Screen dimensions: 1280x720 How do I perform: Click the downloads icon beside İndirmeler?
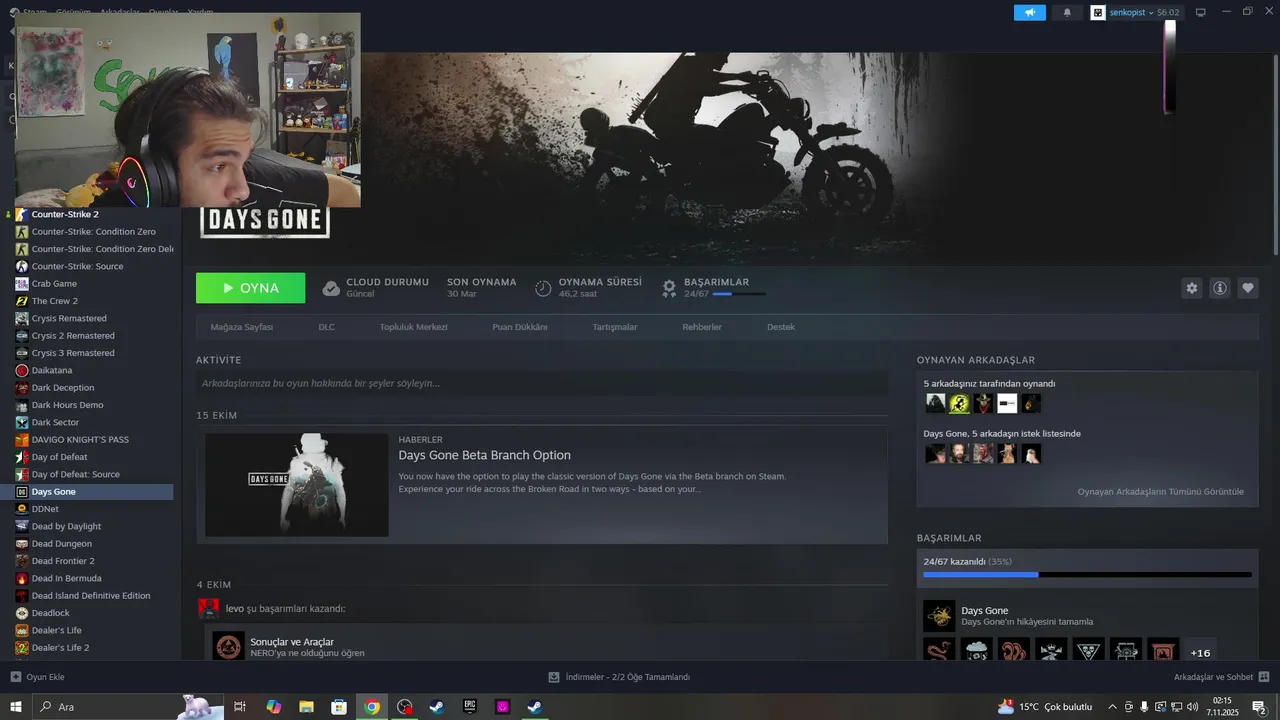pyautogui.click(x=554, y=677)
